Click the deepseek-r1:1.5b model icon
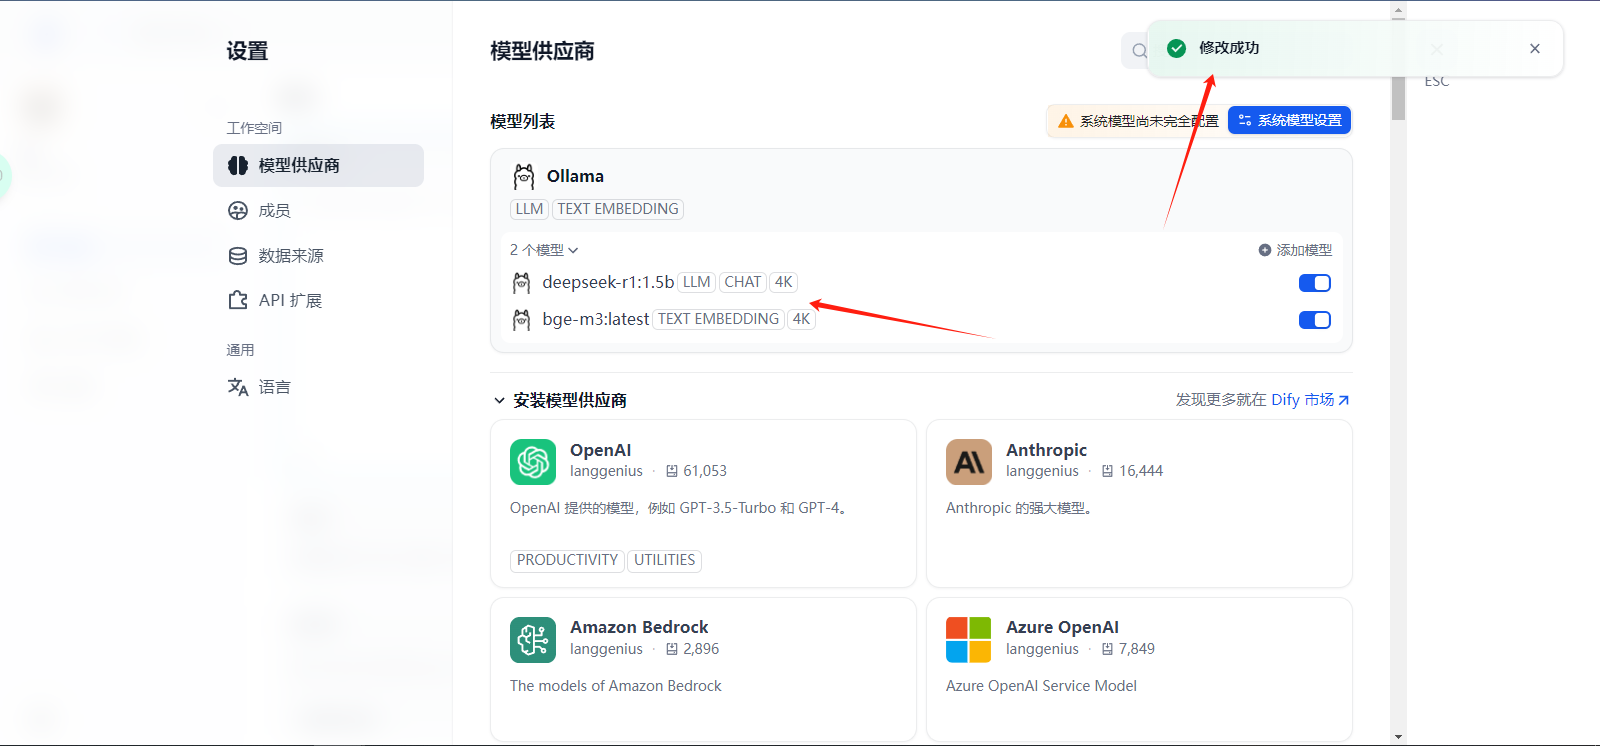This screenshot has width=1600, height=746. 522,283
